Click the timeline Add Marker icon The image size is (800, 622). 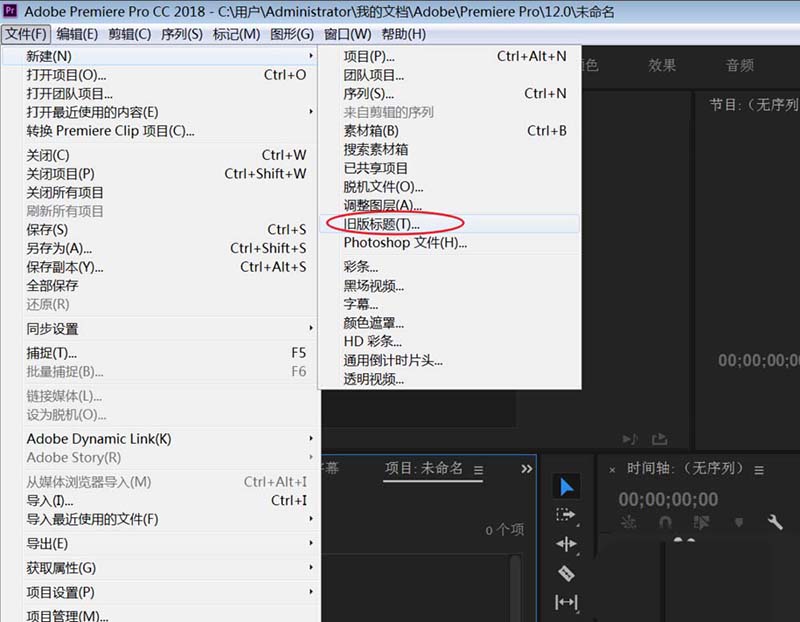tap(738, 522)
